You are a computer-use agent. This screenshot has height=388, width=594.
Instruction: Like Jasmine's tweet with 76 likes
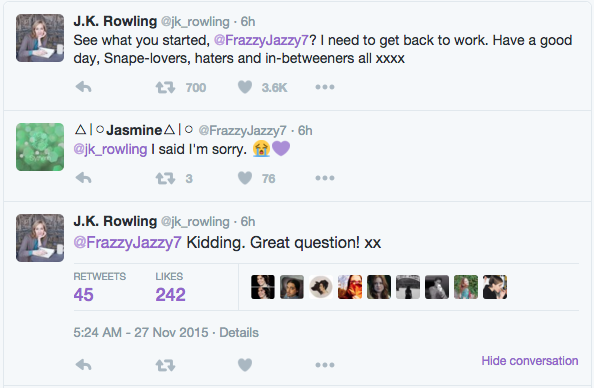245,178
